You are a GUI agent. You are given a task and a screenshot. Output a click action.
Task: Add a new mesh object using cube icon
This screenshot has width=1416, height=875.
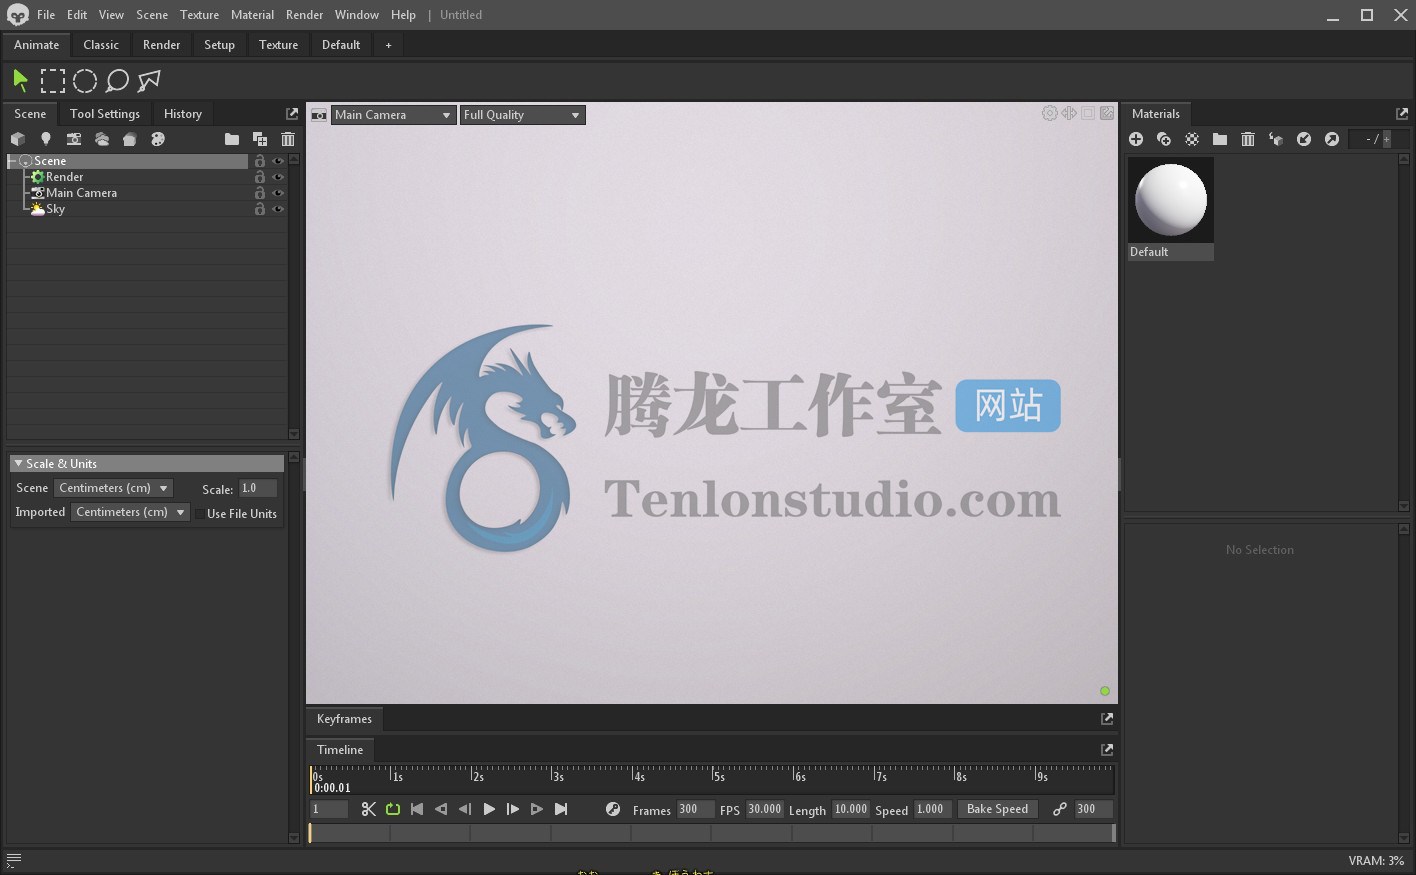coord(18,139)
